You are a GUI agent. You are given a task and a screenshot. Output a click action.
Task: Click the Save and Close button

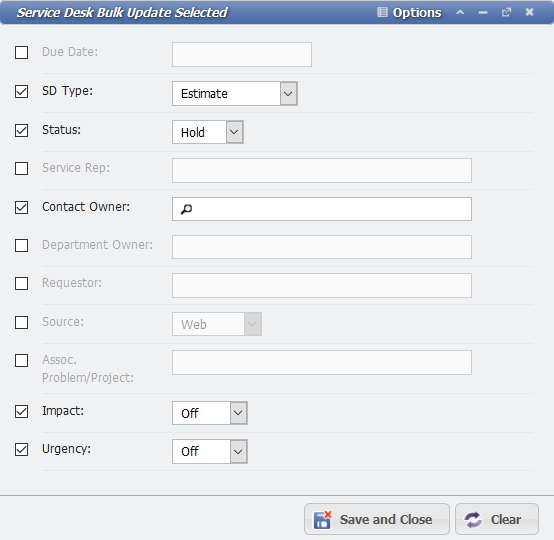pos(377,519)
